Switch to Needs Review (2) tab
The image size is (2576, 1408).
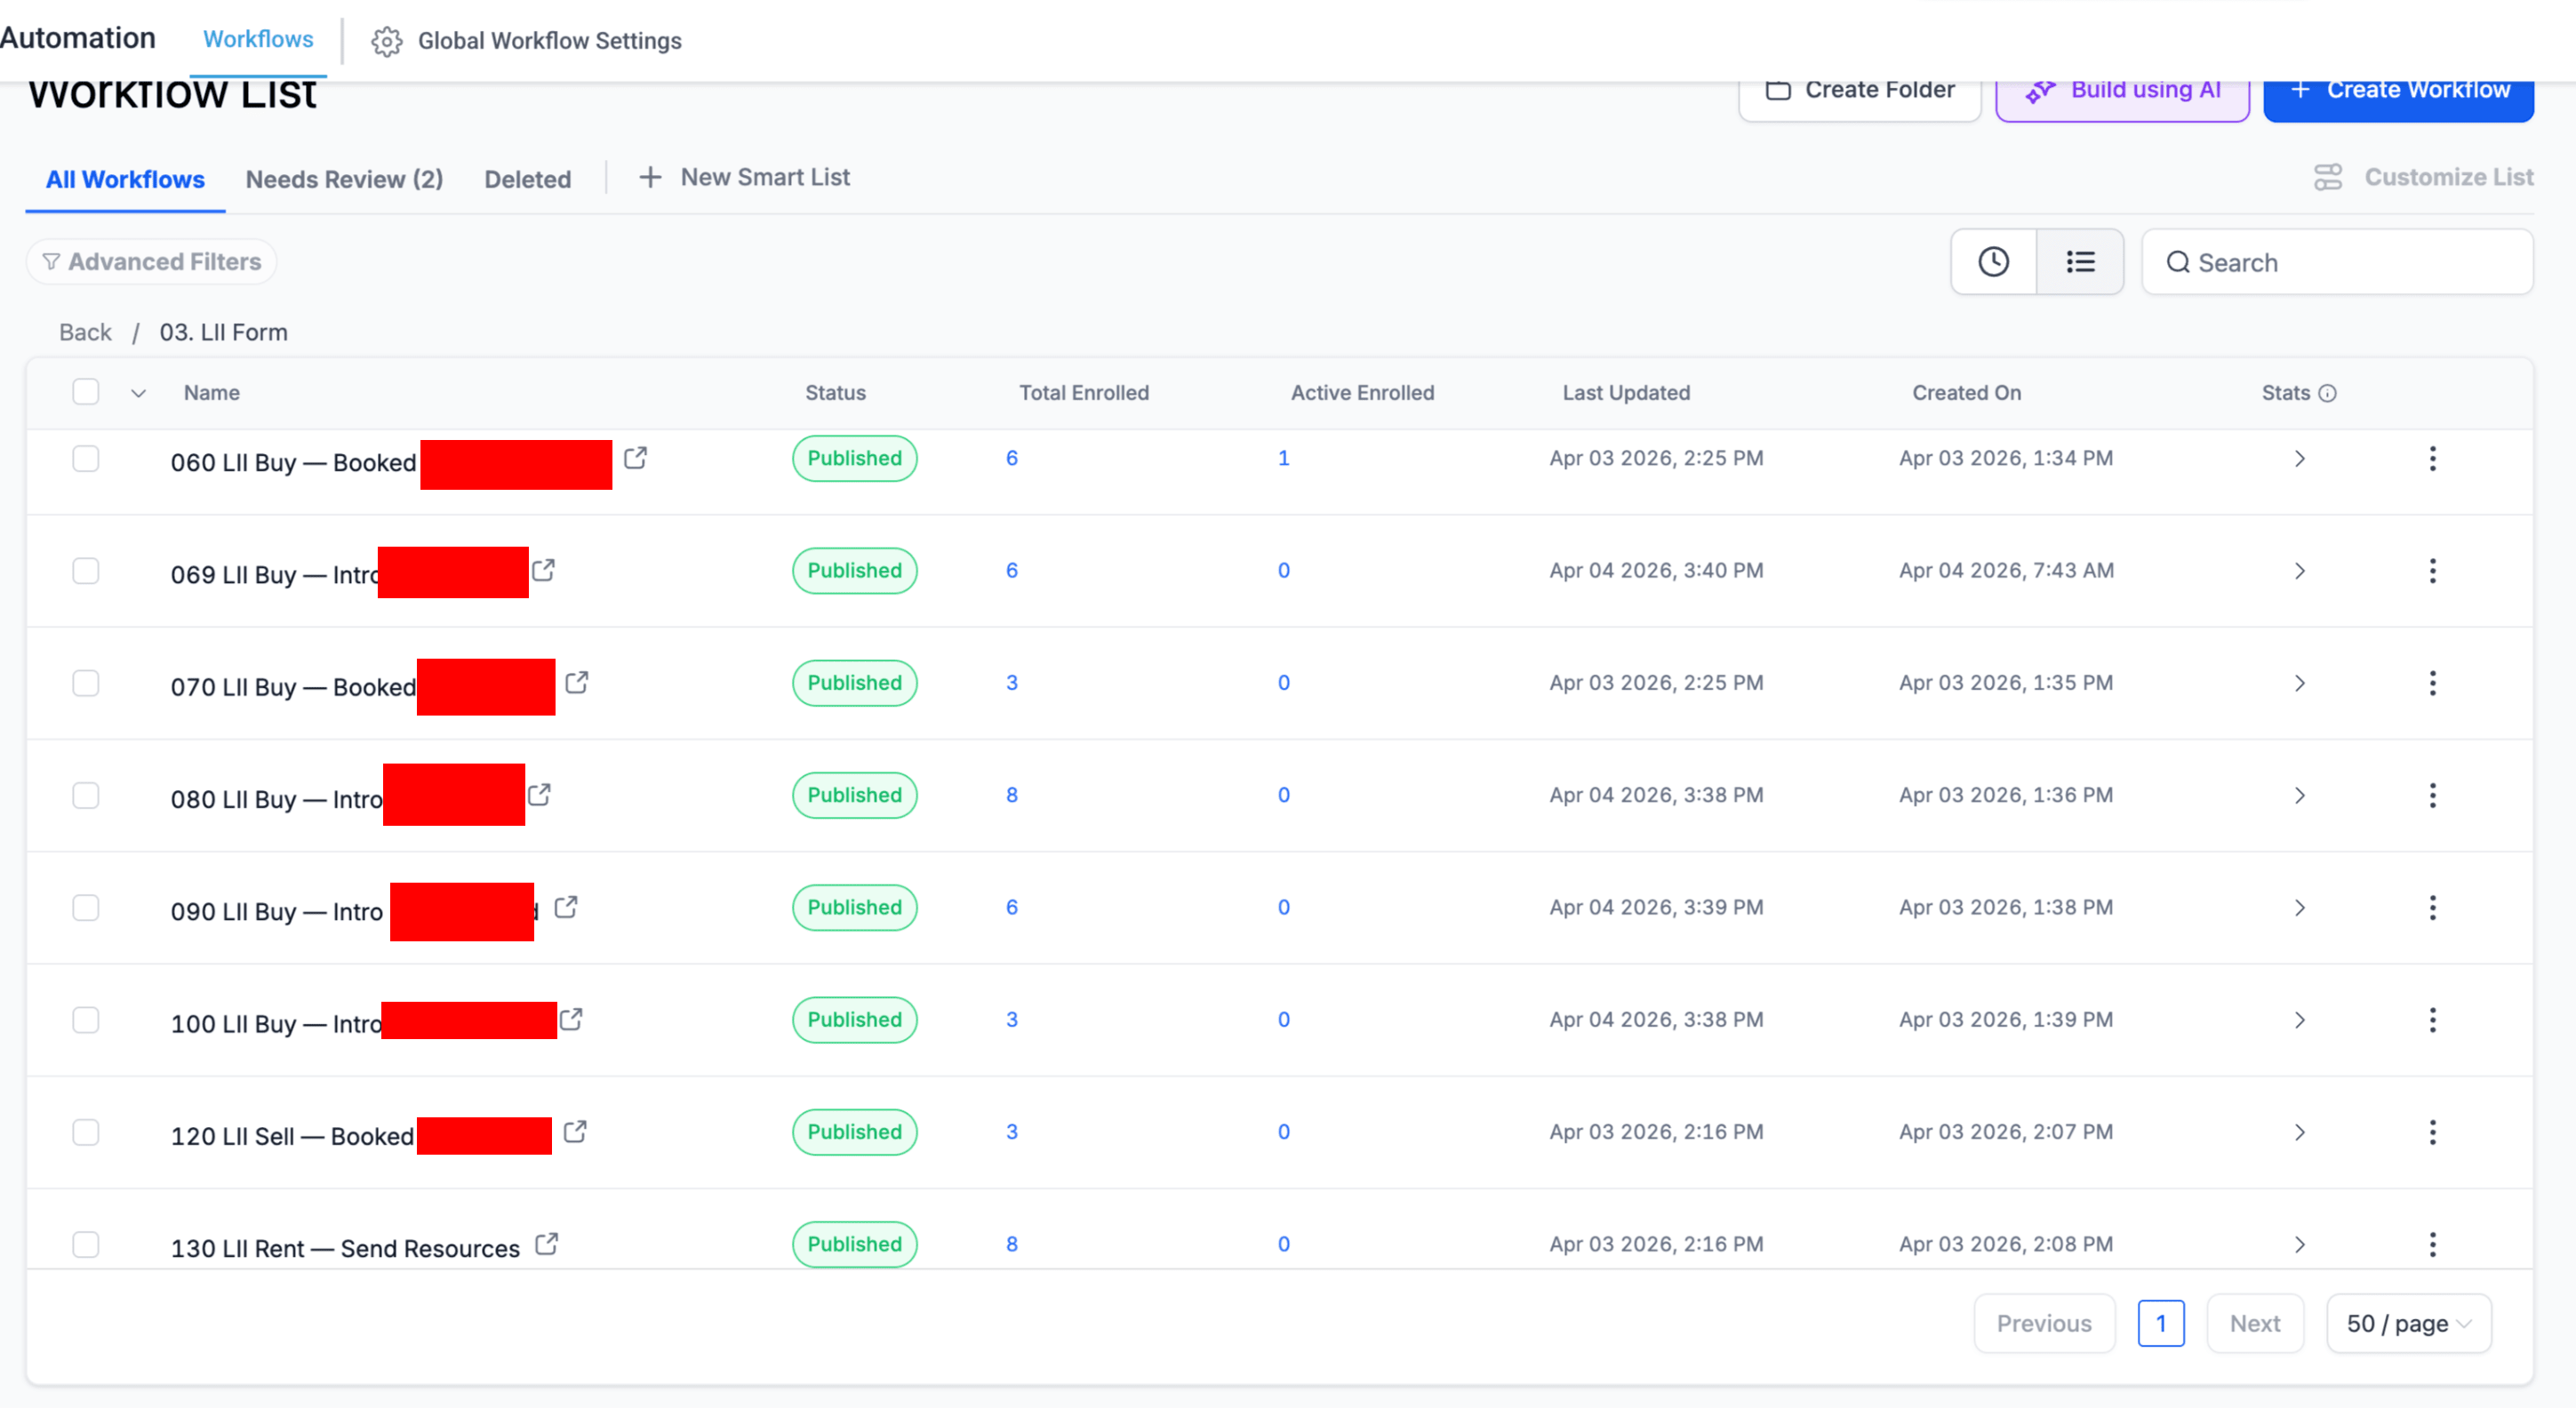point(344,179)
